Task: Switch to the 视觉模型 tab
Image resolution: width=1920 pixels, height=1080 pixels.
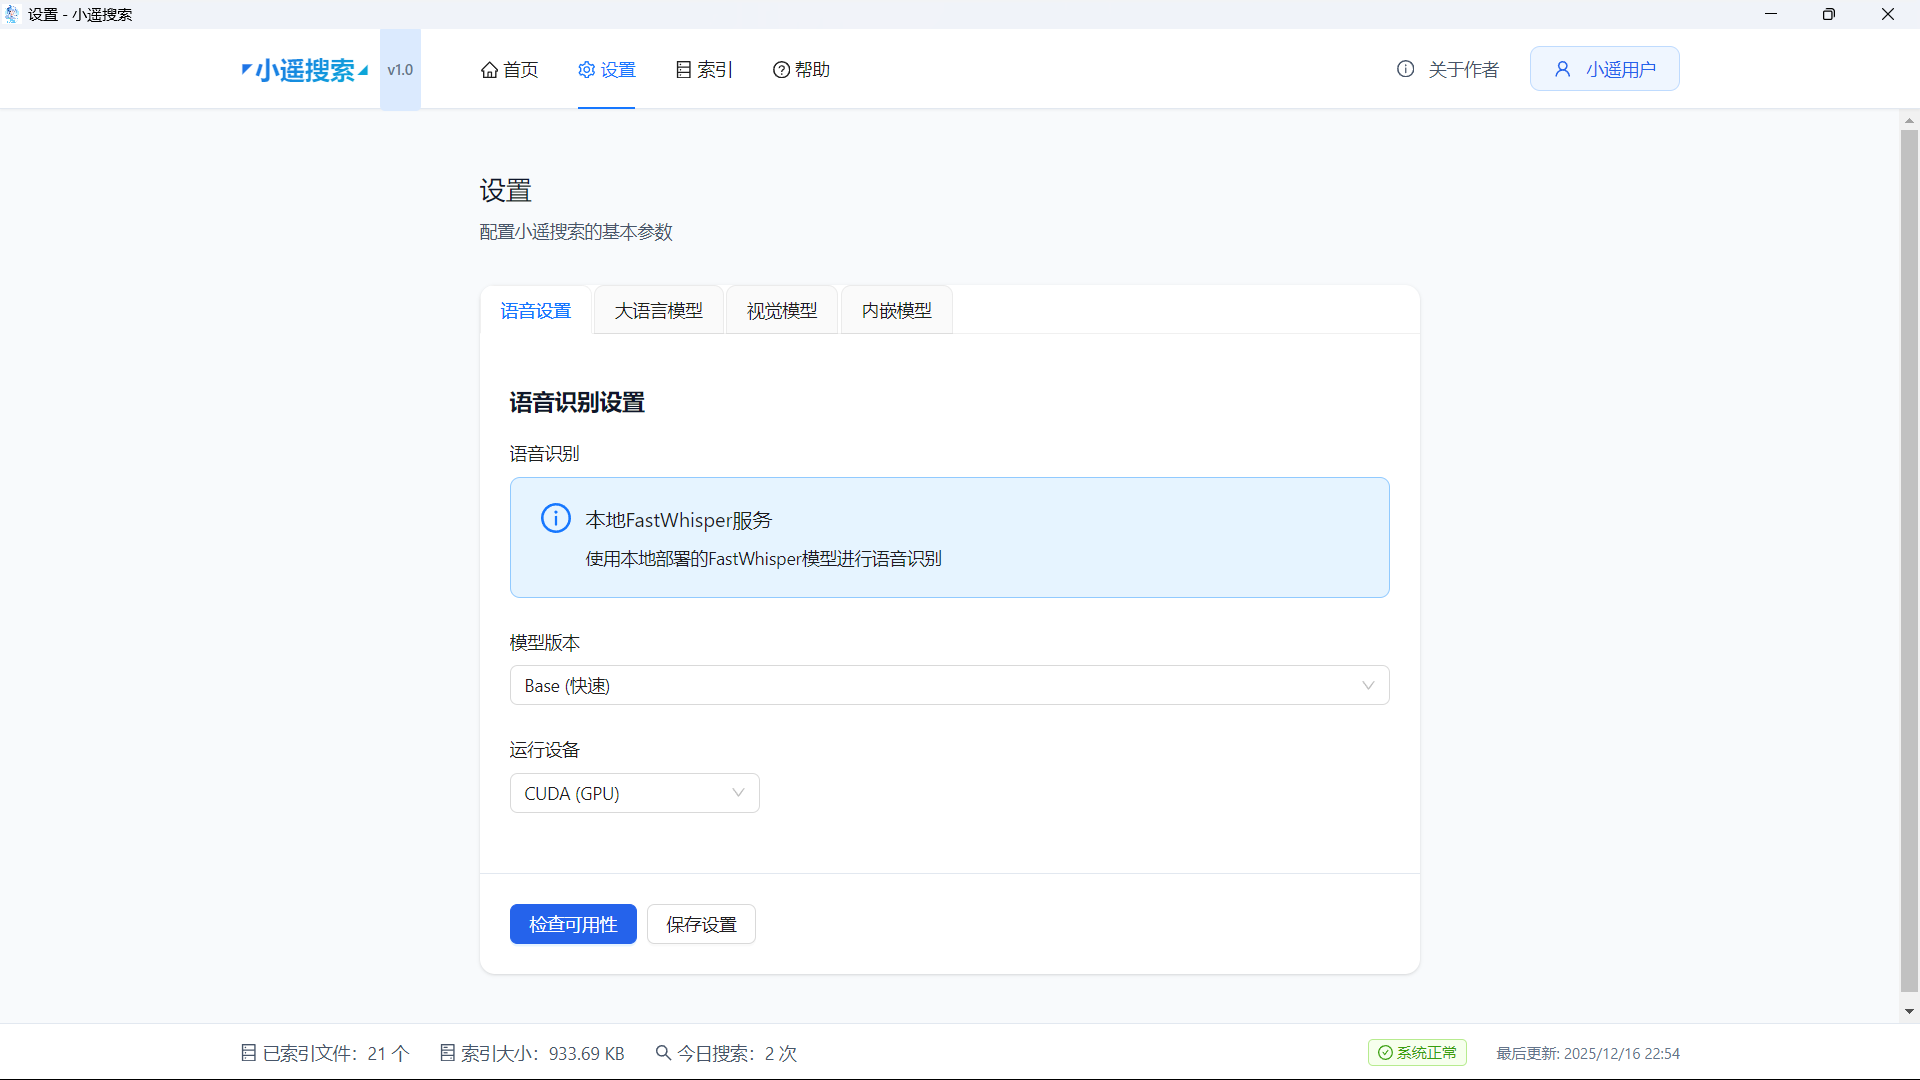Action: (782, 310)
